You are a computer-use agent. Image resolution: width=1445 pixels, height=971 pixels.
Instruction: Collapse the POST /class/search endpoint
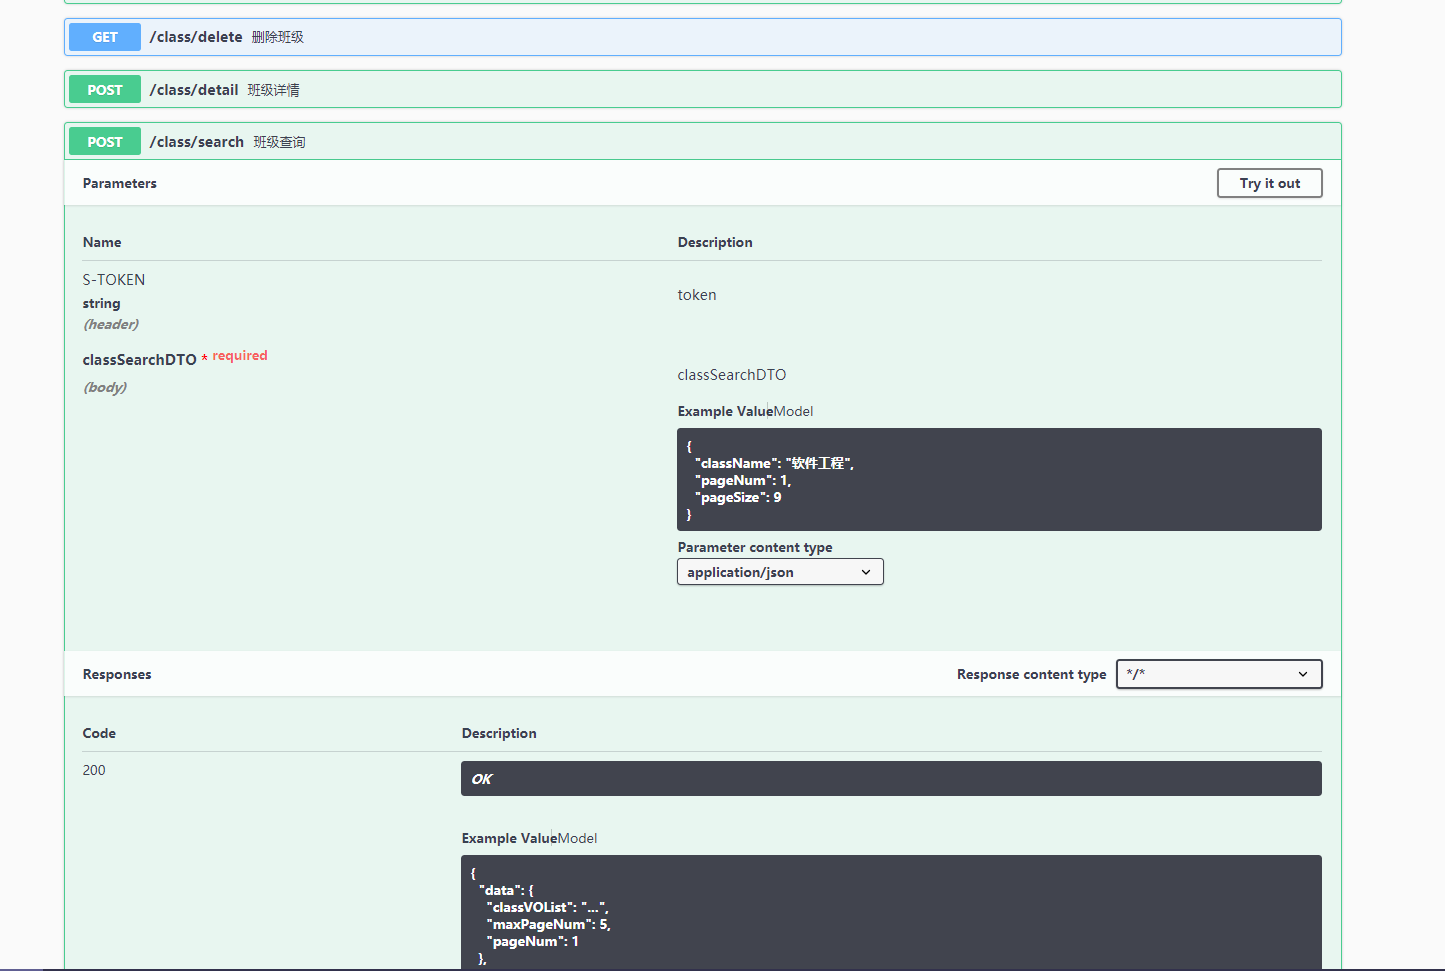pos(700,142)
